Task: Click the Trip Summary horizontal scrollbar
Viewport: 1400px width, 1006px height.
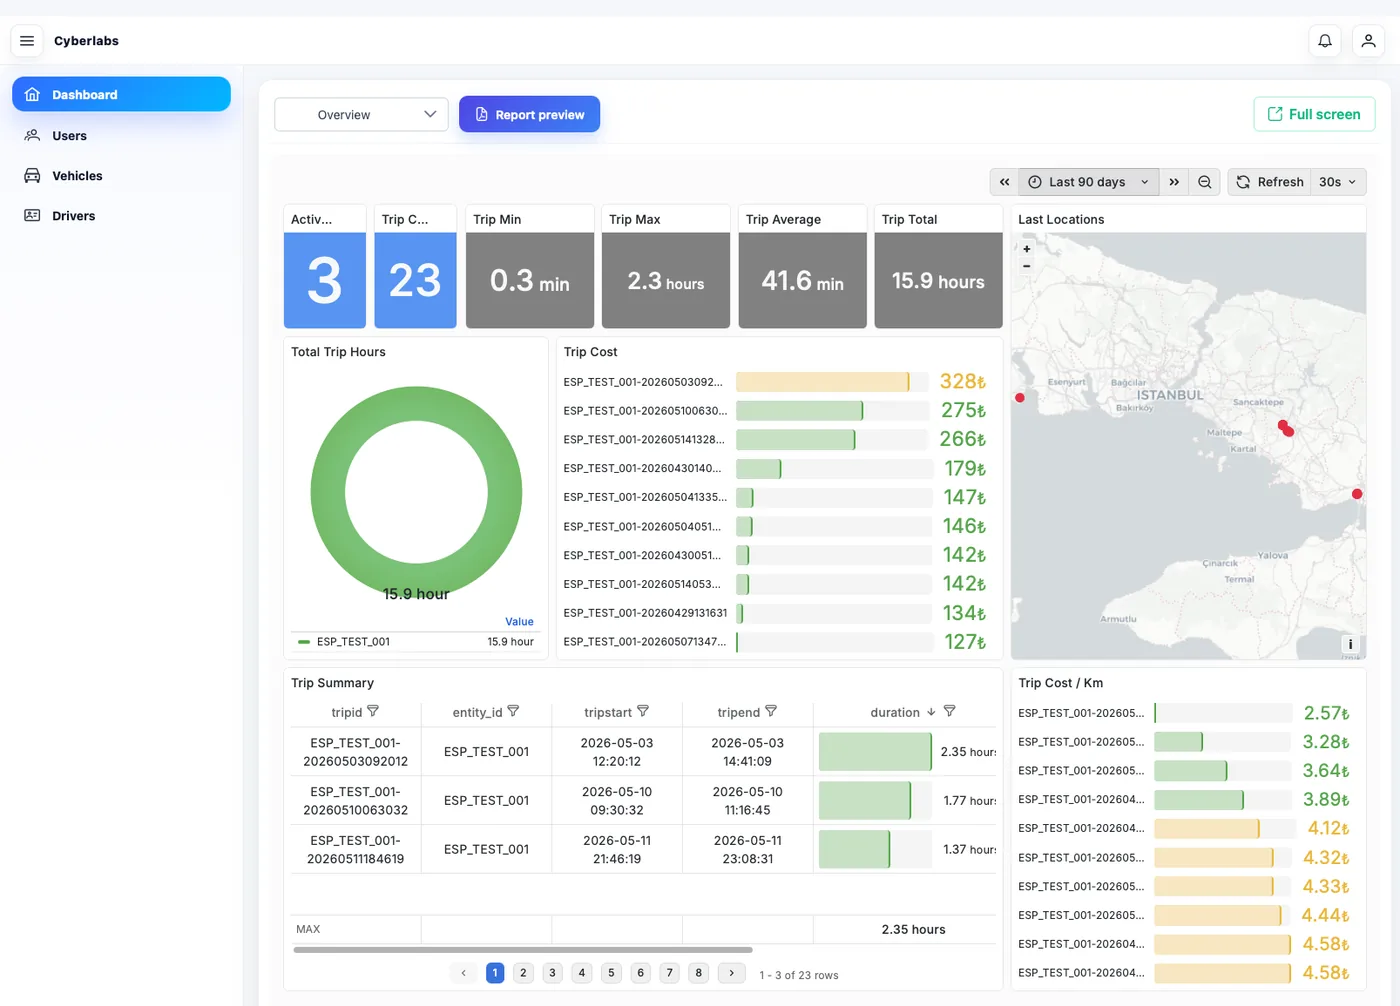Action: 523,950
